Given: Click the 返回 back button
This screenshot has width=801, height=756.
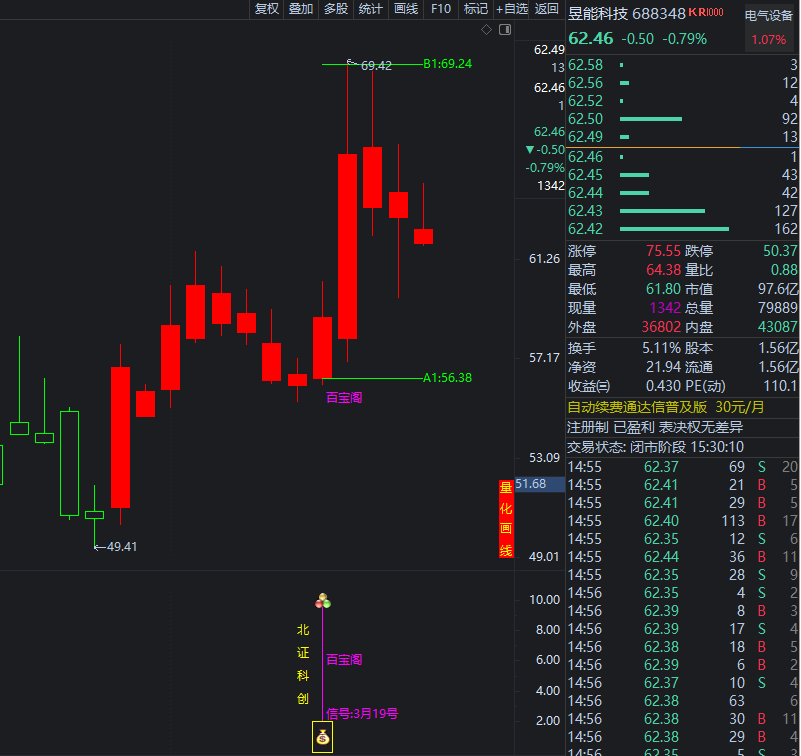Looking at the screenshot, I should click(547, 9).
